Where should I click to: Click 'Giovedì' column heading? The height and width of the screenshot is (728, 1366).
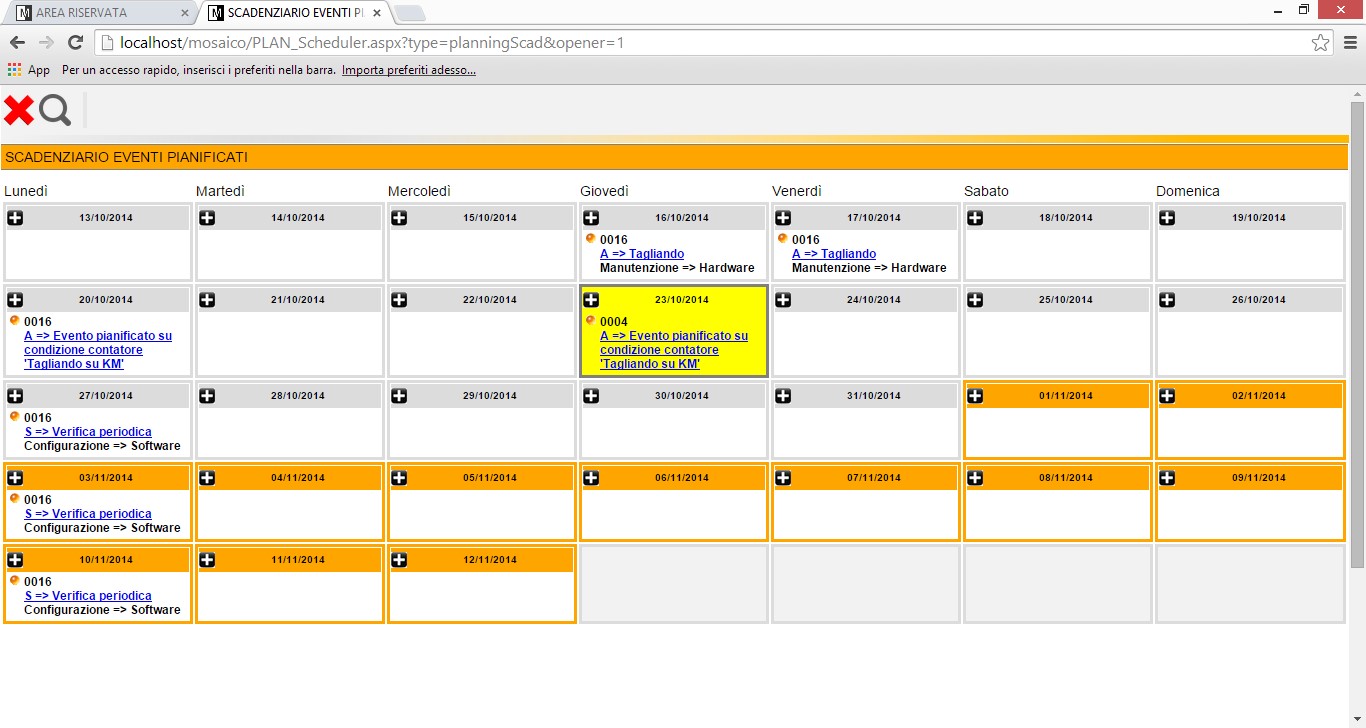click(604, 191)
